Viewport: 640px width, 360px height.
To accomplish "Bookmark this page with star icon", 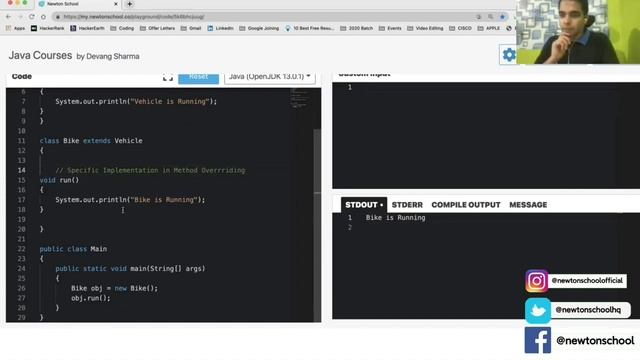I will click(502, 17).
